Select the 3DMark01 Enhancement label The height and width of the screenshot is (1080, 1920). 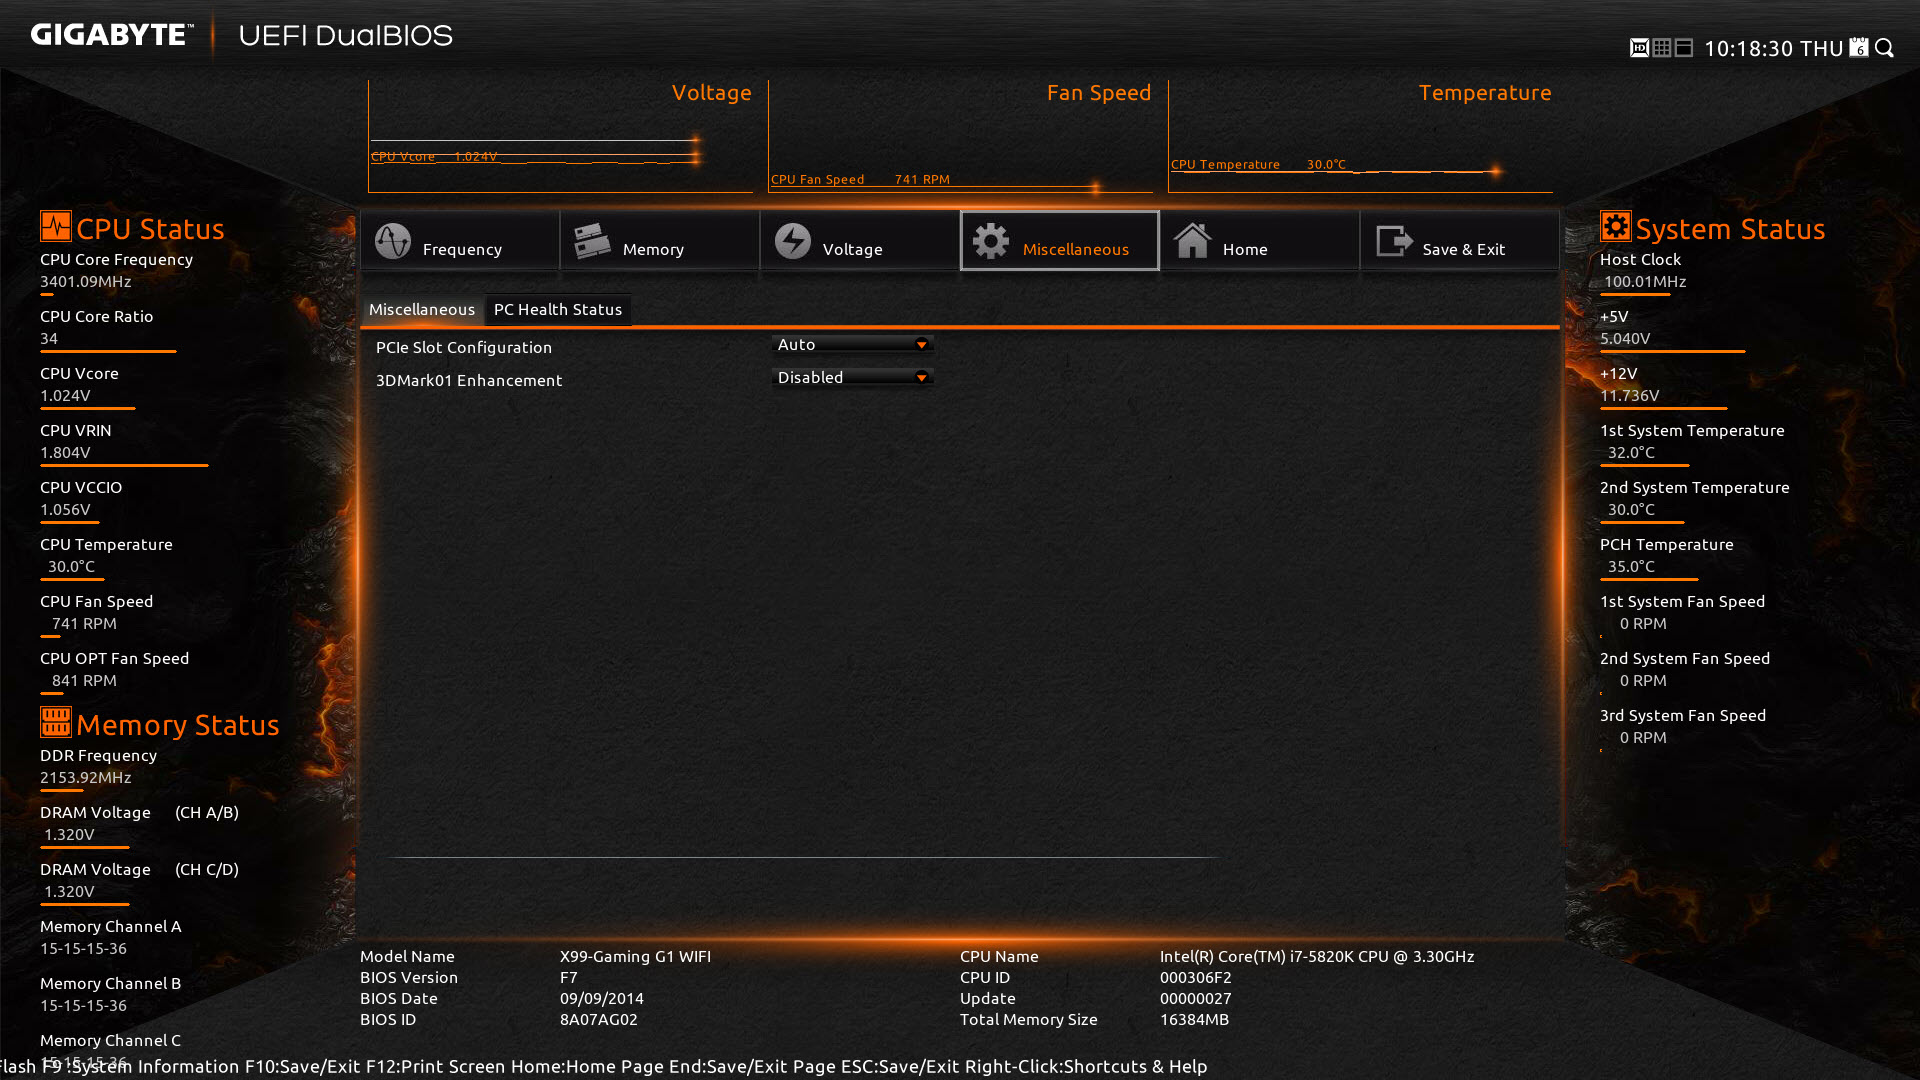(x=469, y=381)
